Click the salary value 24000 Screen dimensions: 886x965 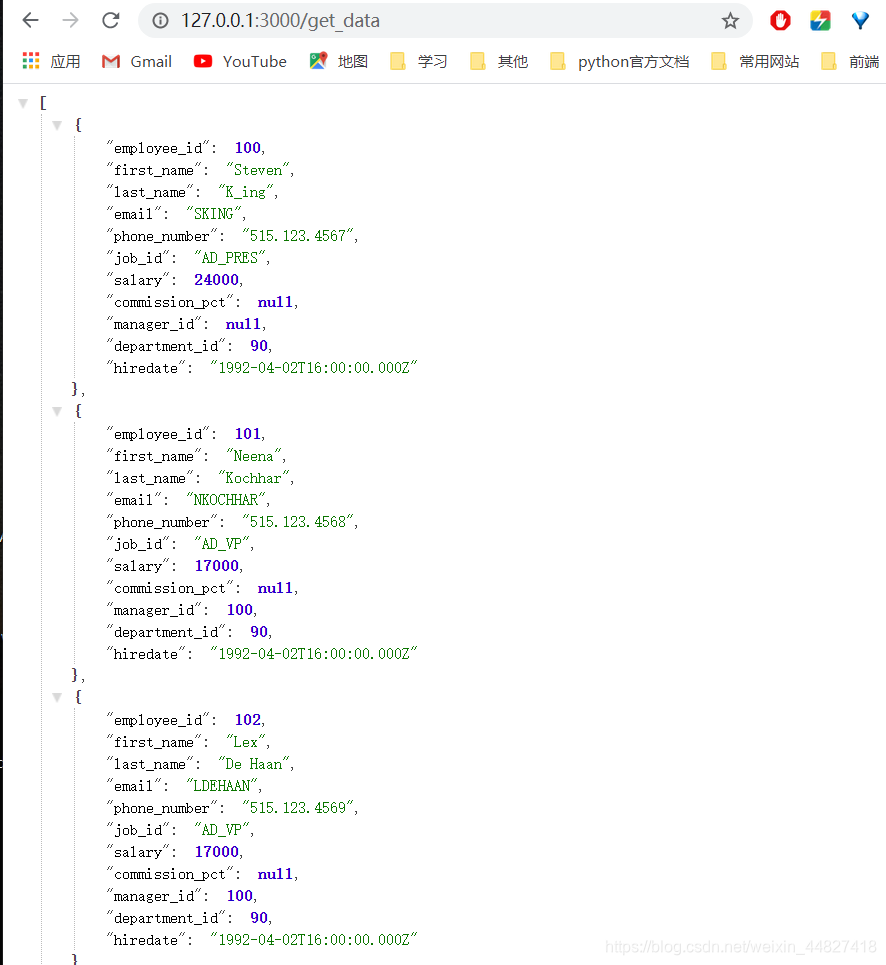[217, 280]
